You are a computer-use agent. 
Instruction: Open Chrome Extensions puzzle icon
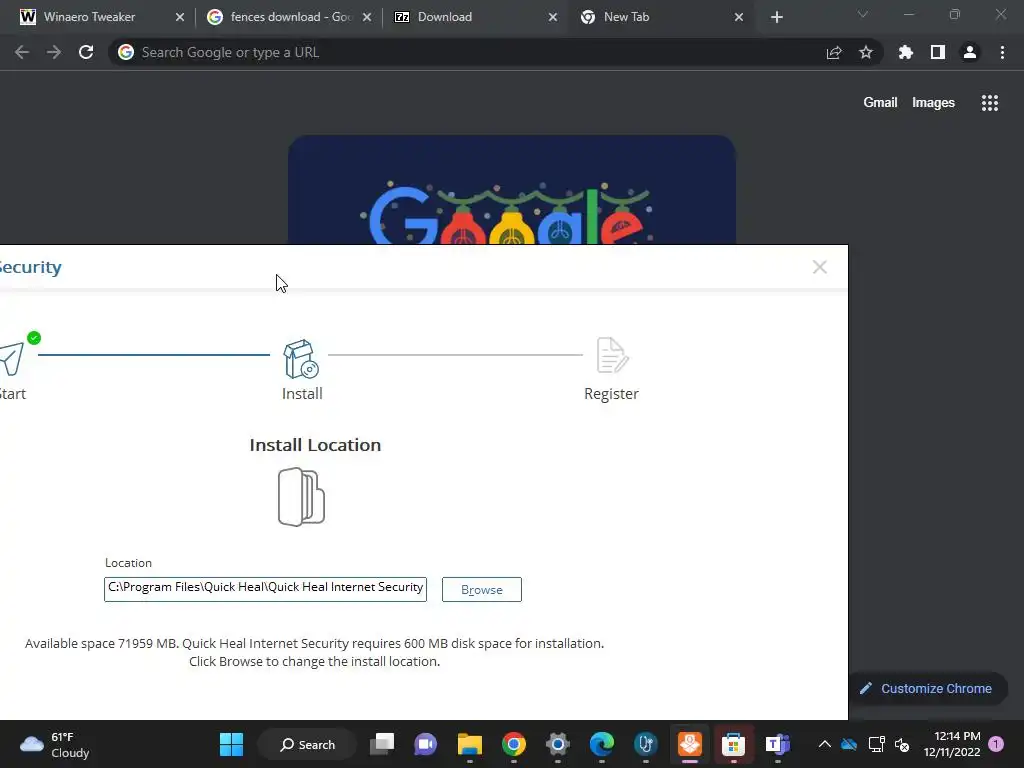click(906, 52)
